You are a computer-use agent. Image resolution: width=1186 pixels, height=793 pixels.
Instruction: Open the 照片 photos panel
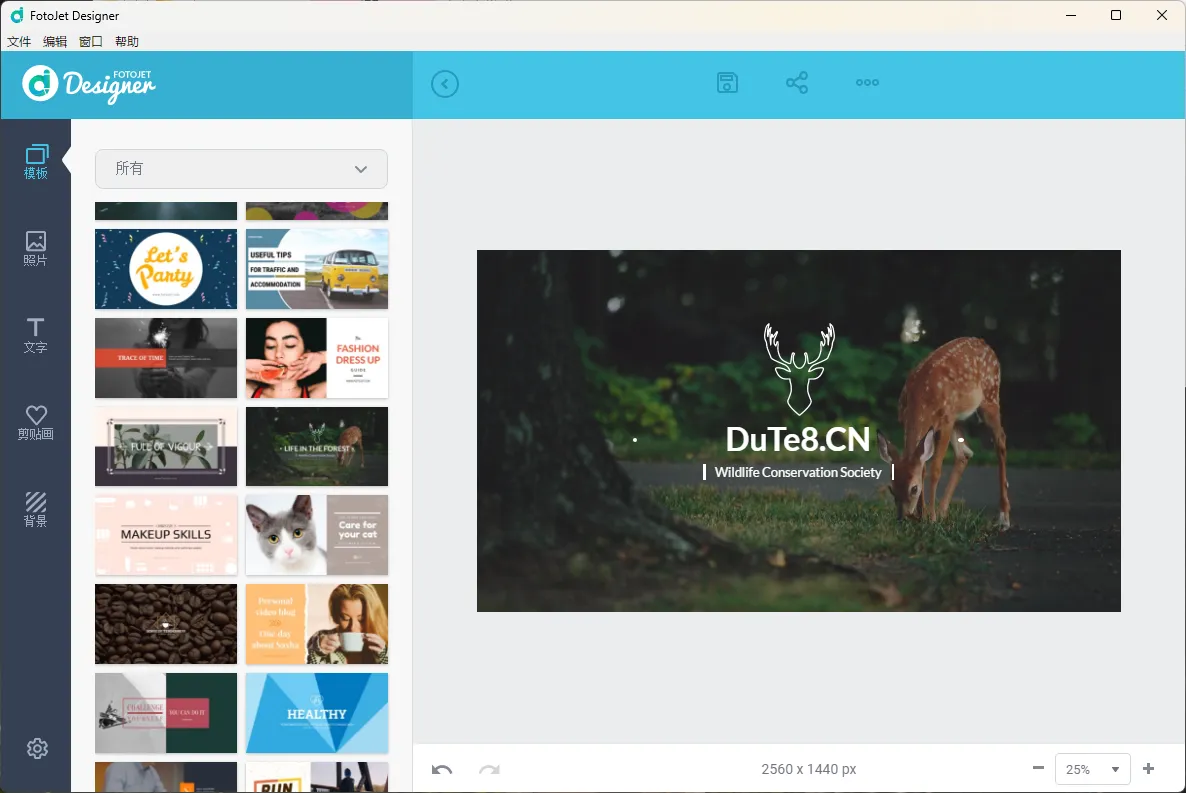coord(36,248)
